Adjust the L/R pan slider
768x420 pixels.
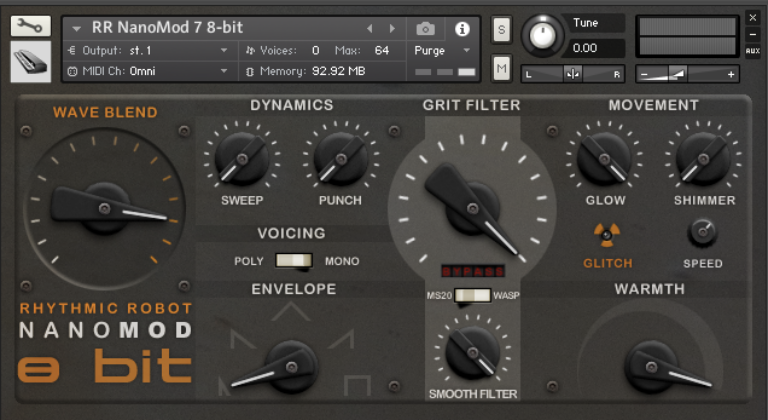(573, 74)
